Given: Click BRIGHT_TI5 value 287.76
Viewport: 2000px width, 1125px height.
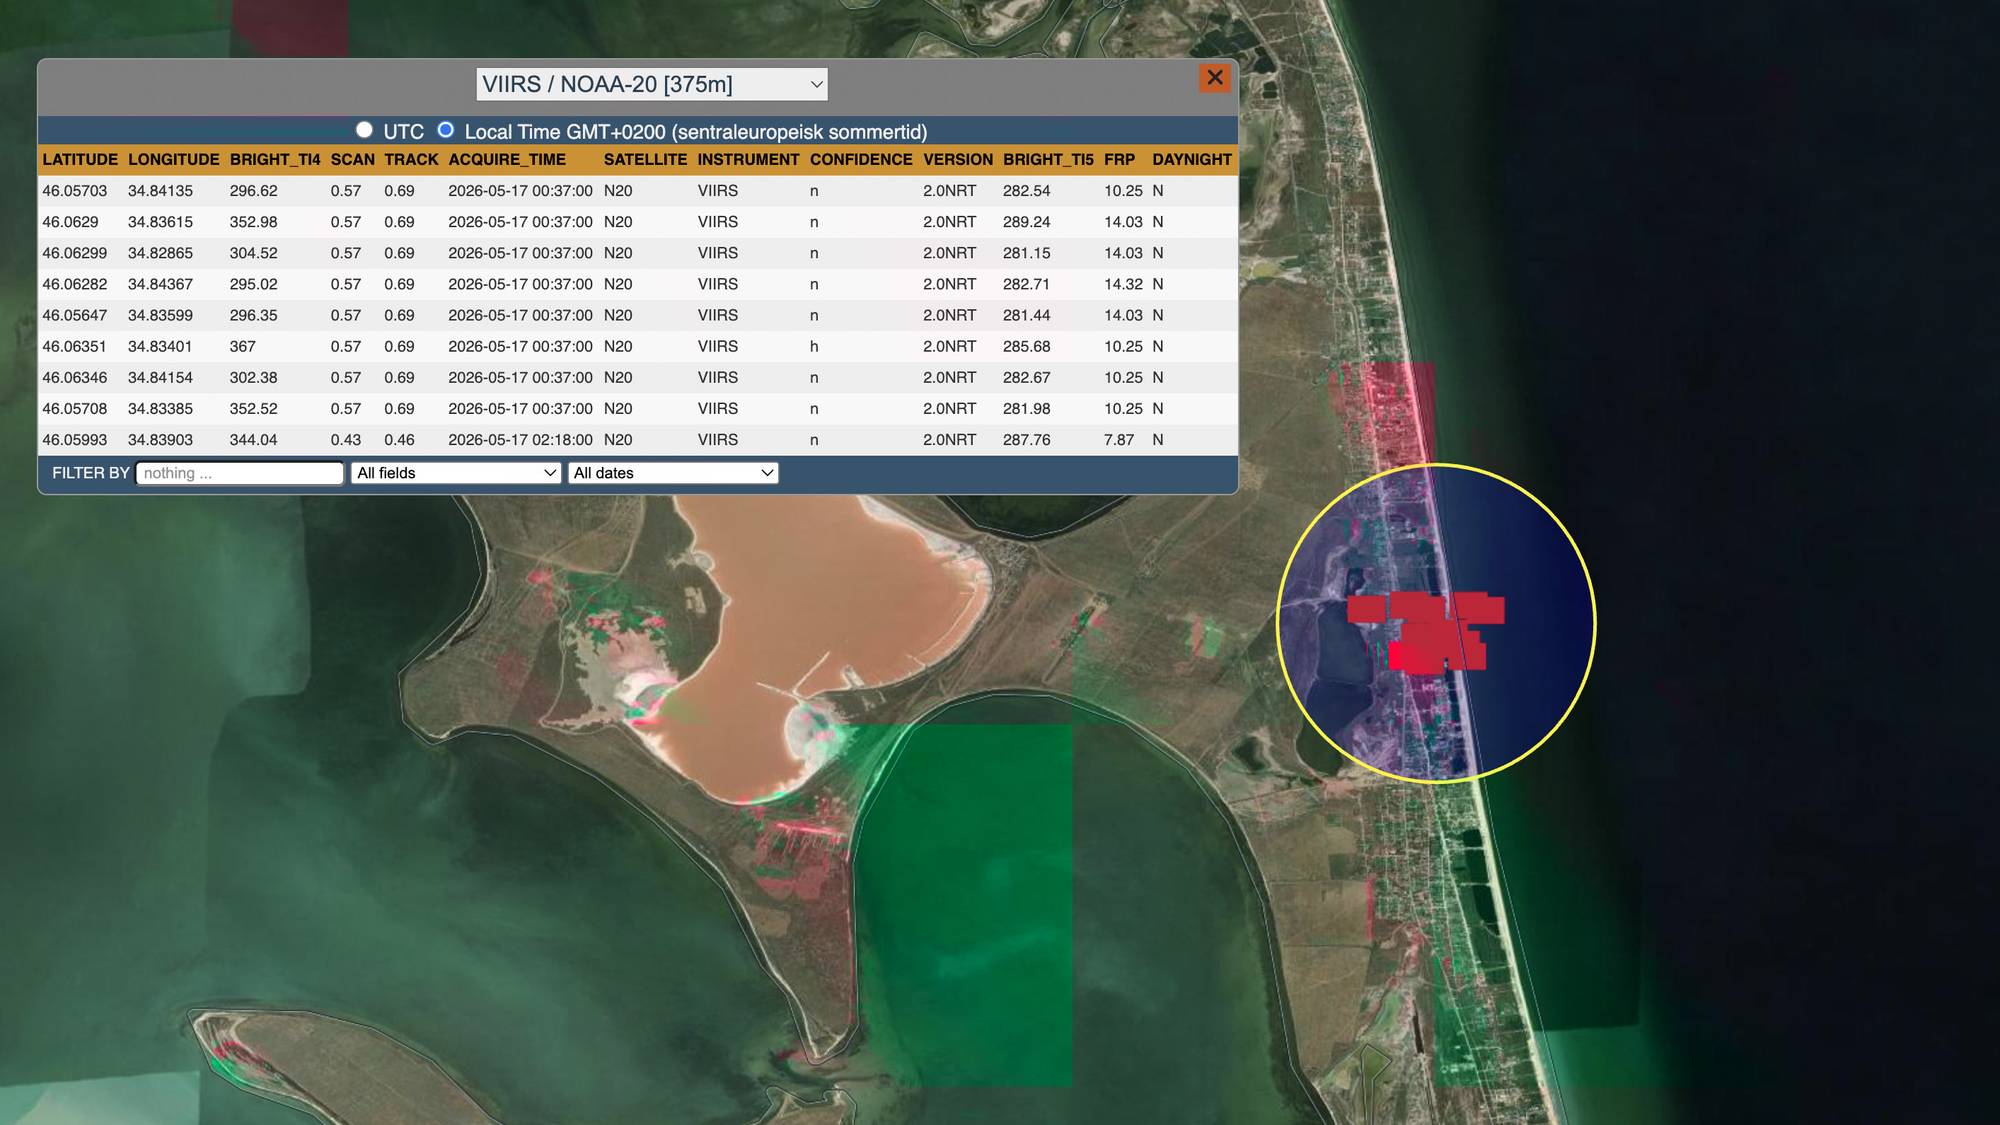Looking at the screenshot, I should pos(1026,439).
